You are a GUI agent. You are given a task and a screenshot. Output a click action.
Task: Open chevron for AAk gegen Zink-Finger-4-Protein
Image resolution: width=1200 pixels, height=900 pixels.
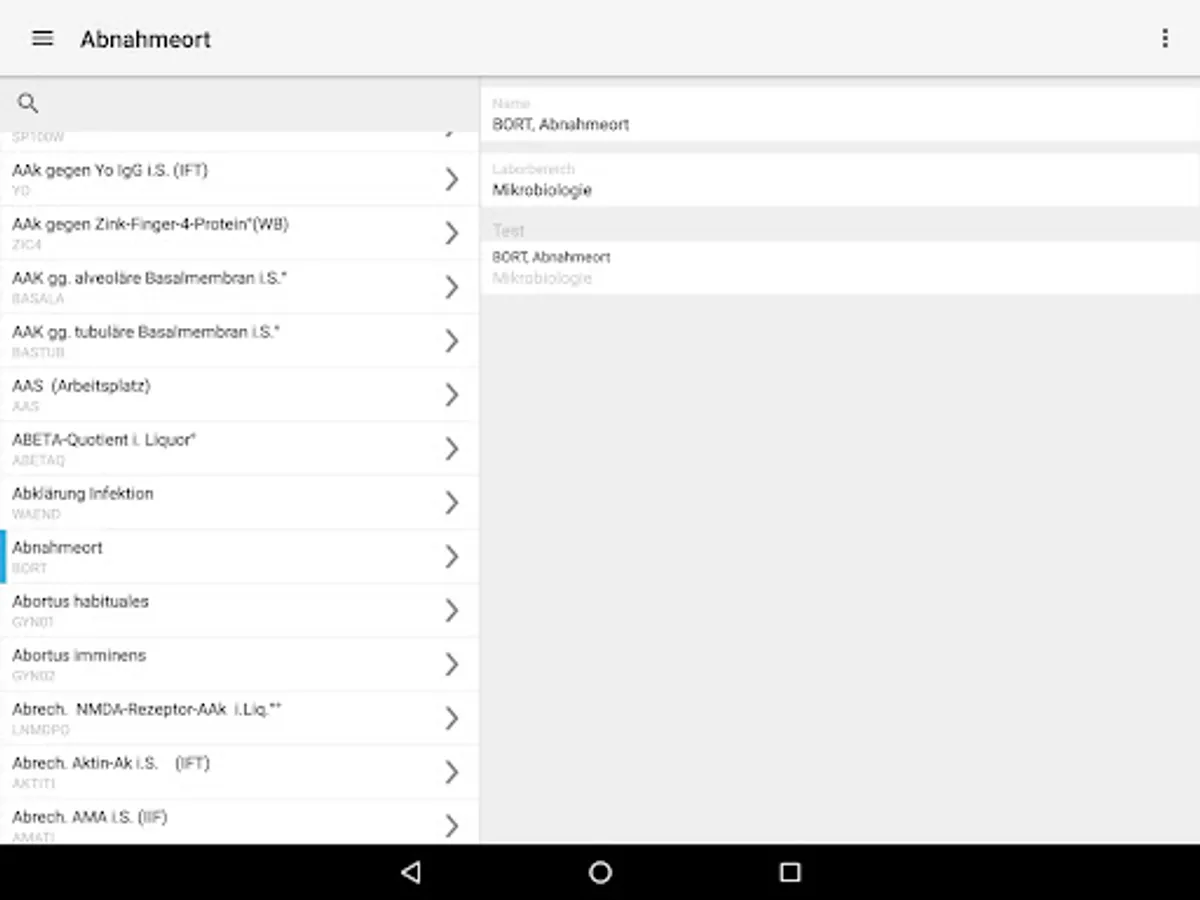[452, 233]
